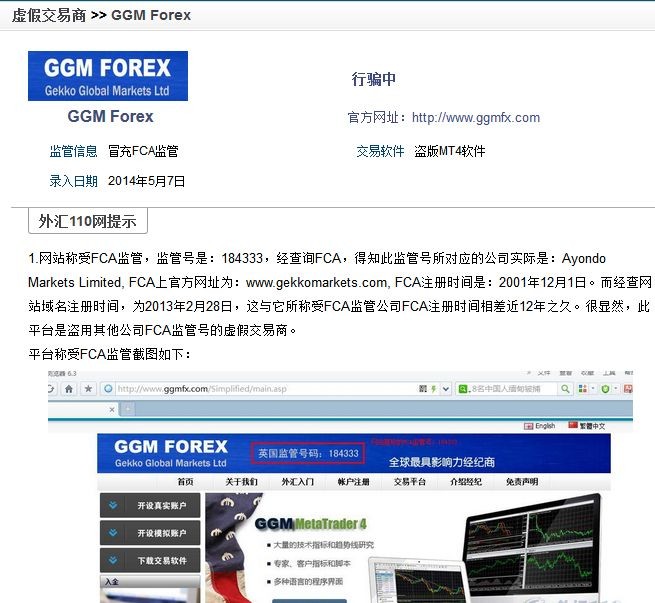This screenshot has width=655, height=603.
Task: Click the green search engine icon
Action: (463, 389)
